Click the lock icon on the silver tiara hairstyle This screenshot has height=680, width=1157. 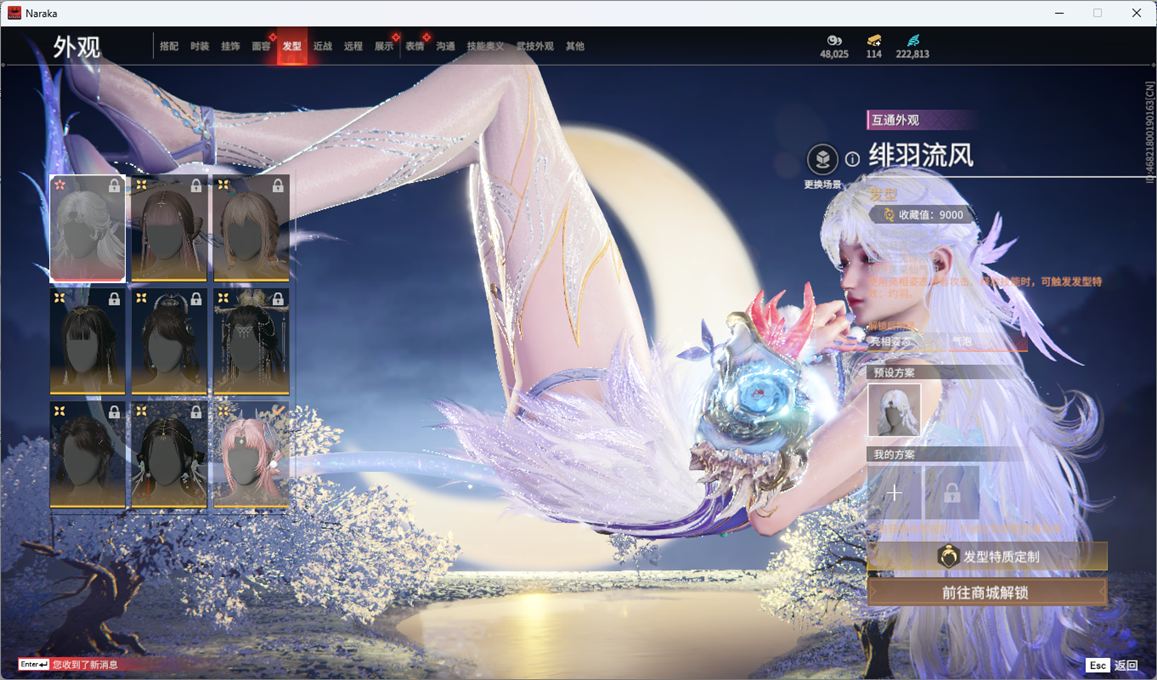tap(196, 299)
